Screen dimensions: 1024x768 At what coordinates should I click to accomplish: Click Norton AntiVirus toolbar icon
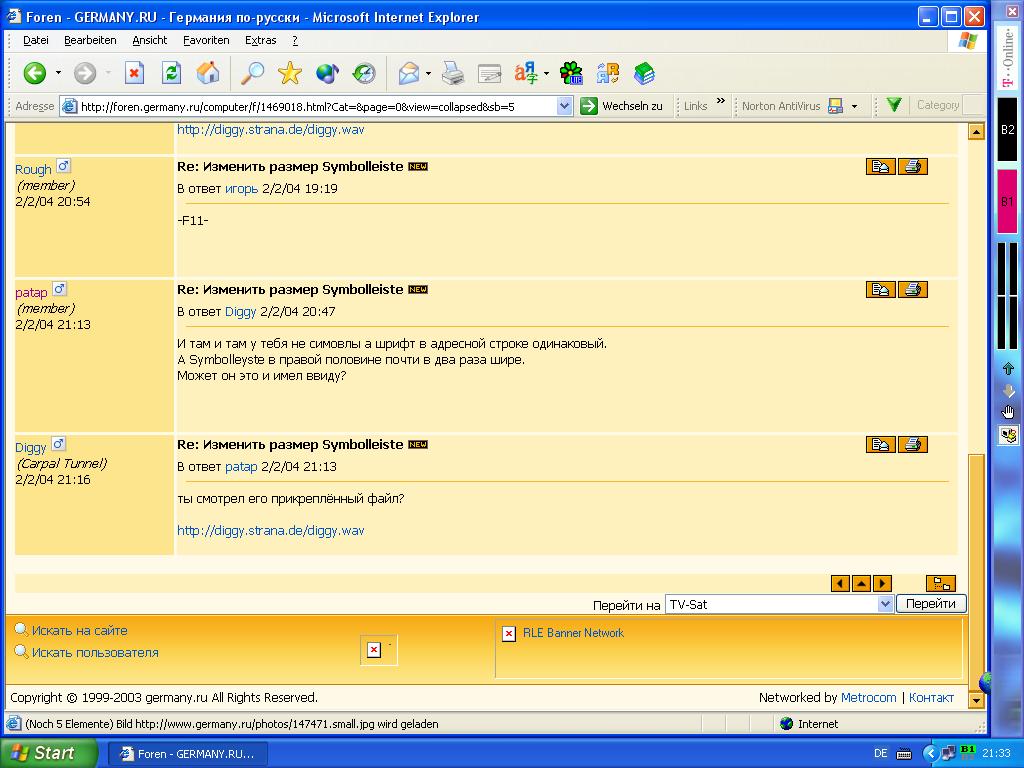click(835, 106)
